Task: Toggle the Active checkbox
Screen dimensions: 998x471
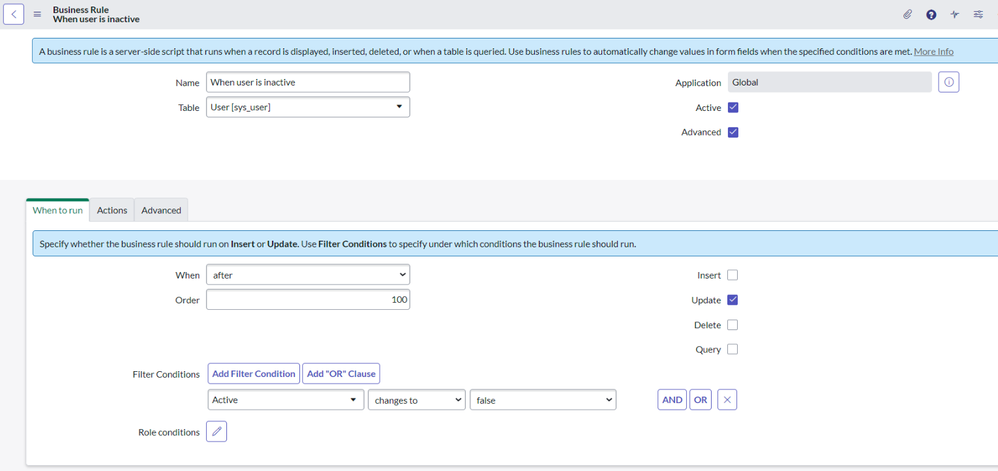Action: pos(733,108)
